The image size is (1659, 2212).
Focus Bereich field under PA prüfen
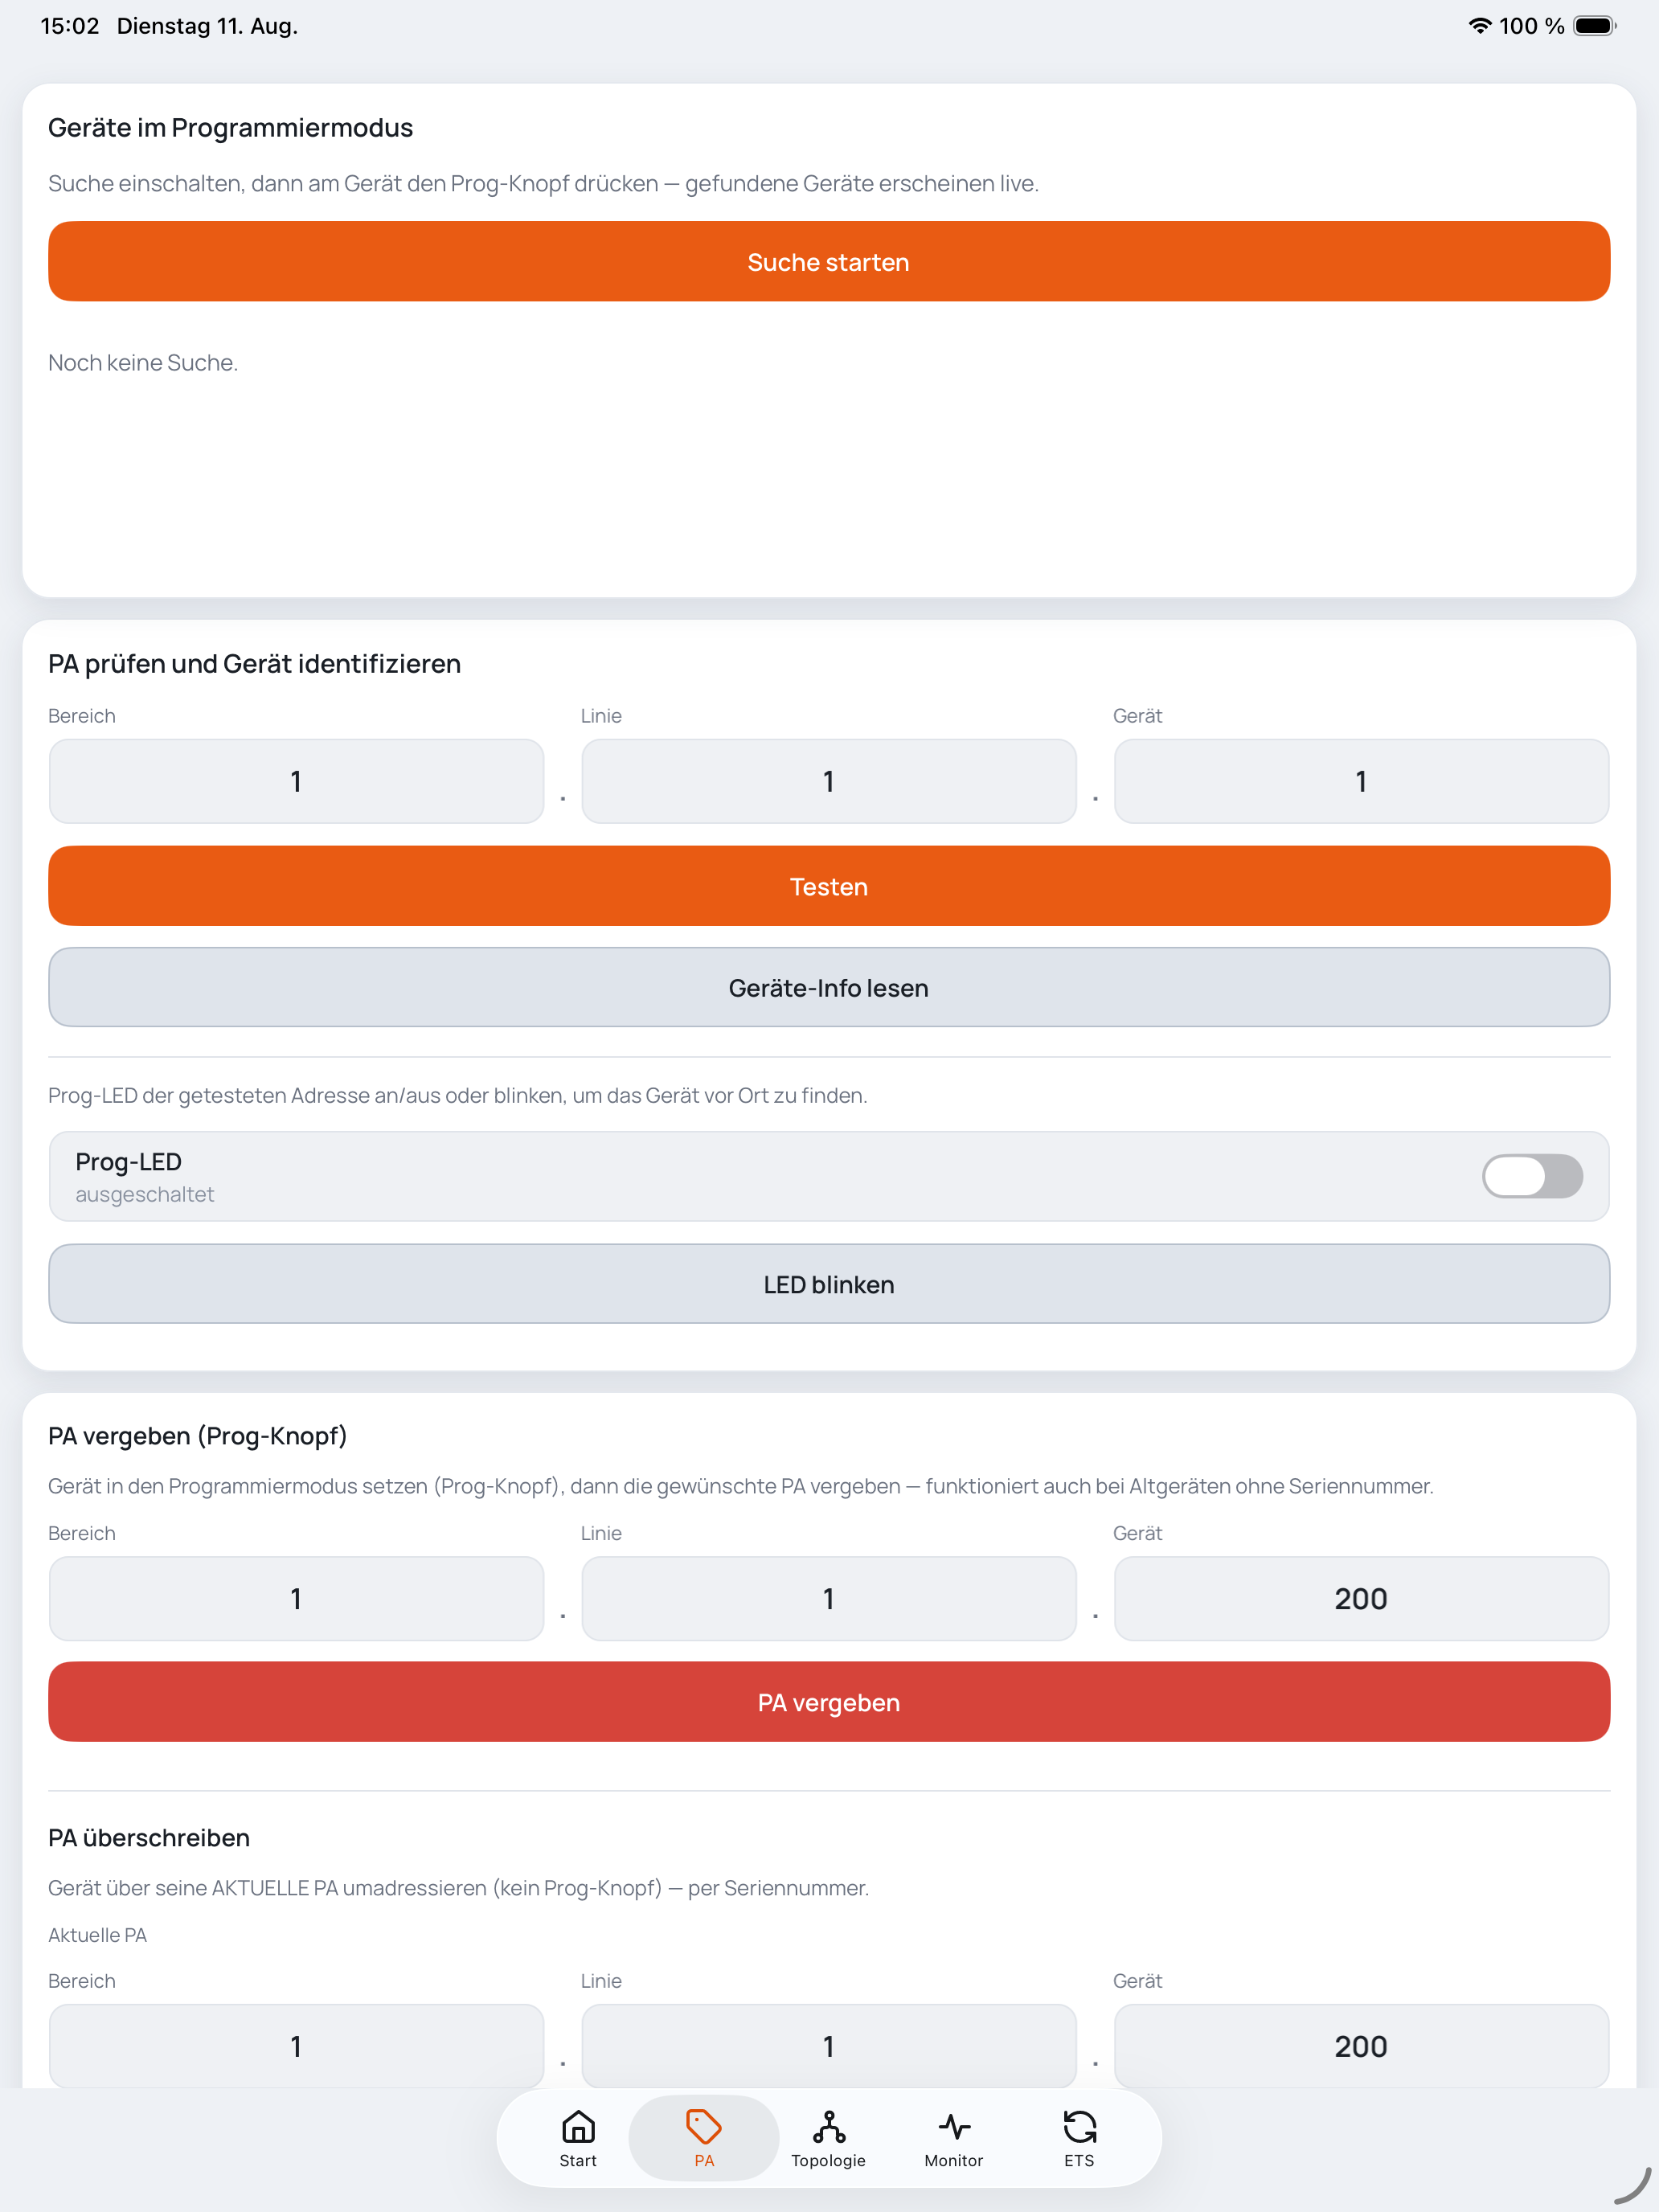[x=296, y=781]
